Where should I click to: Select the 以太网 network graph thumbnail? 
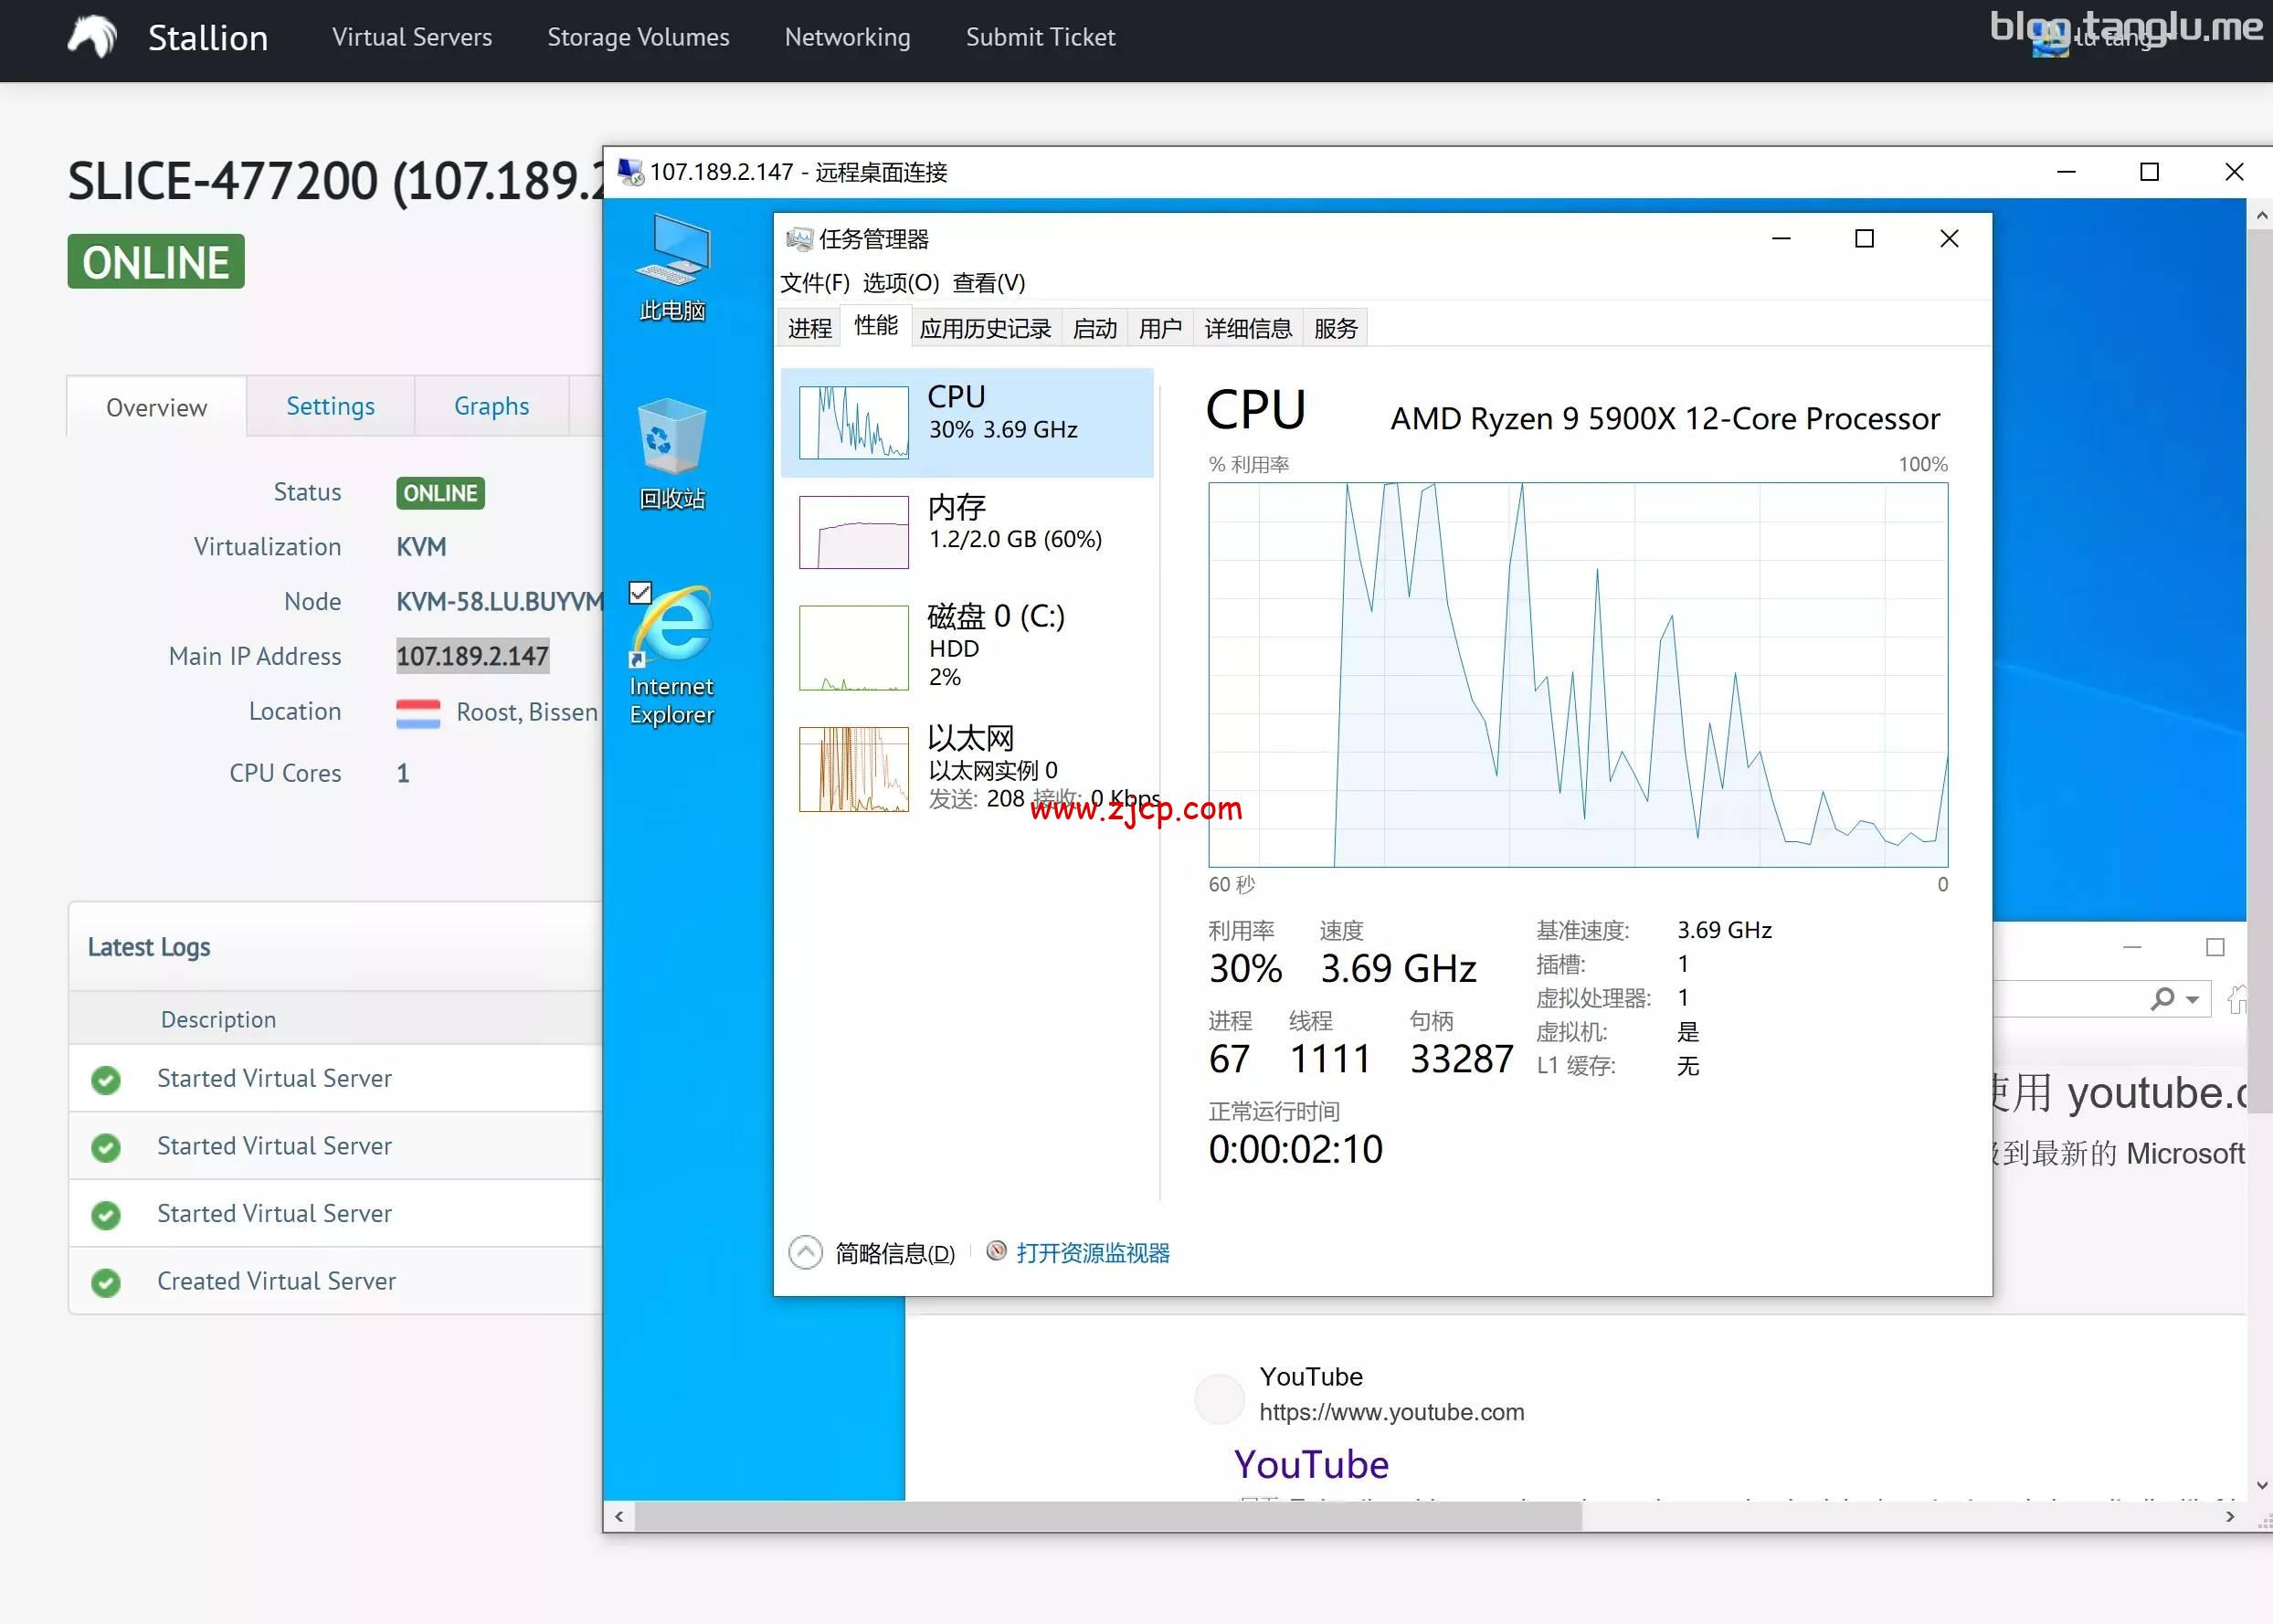[853, 769]
